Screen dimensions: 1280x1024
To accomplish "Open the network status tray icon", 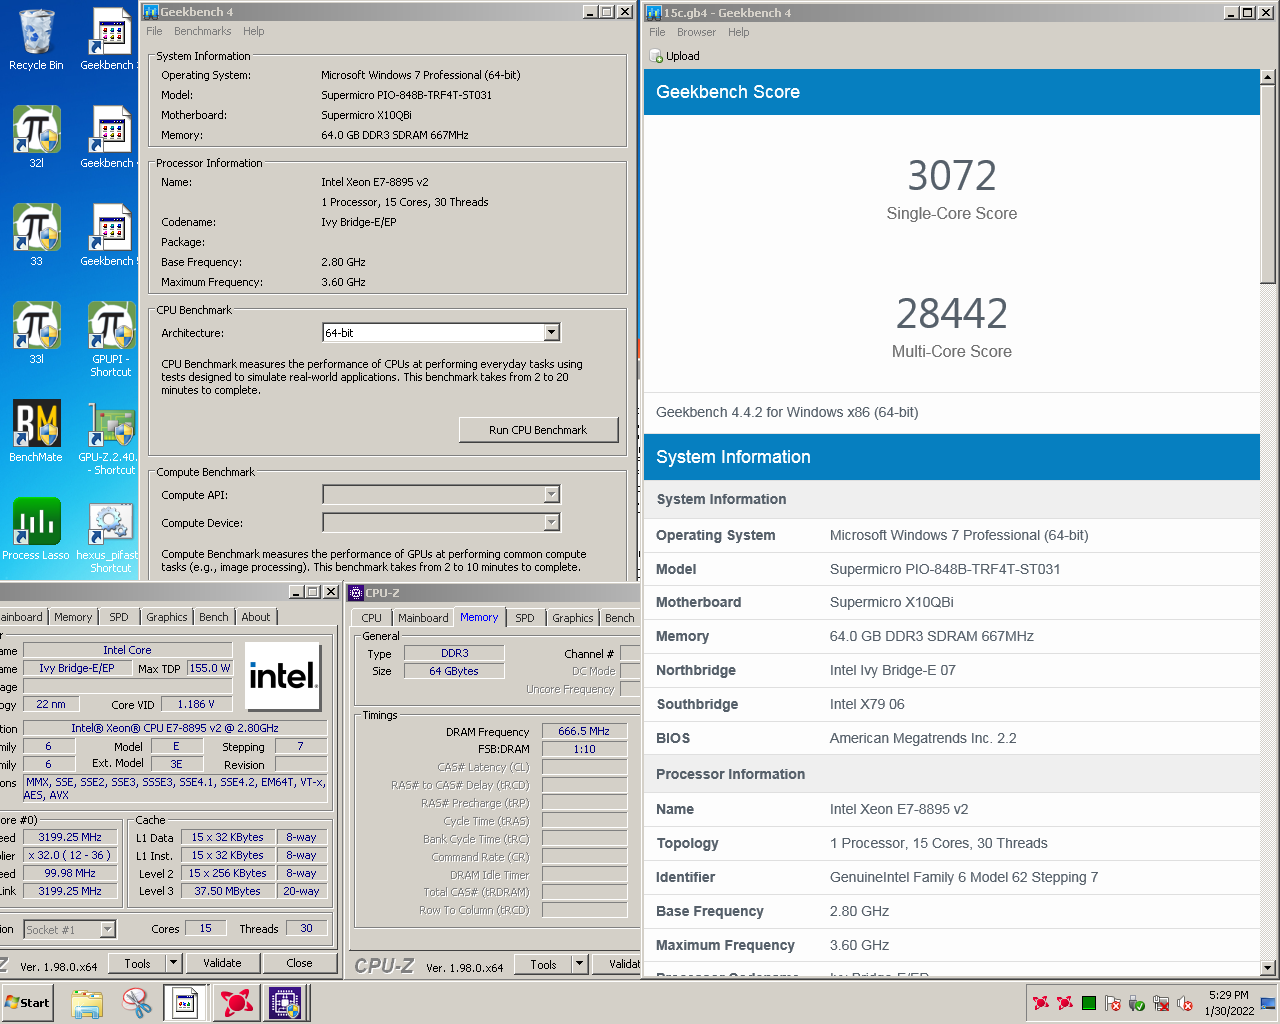I will [x=1161, y=1003].
